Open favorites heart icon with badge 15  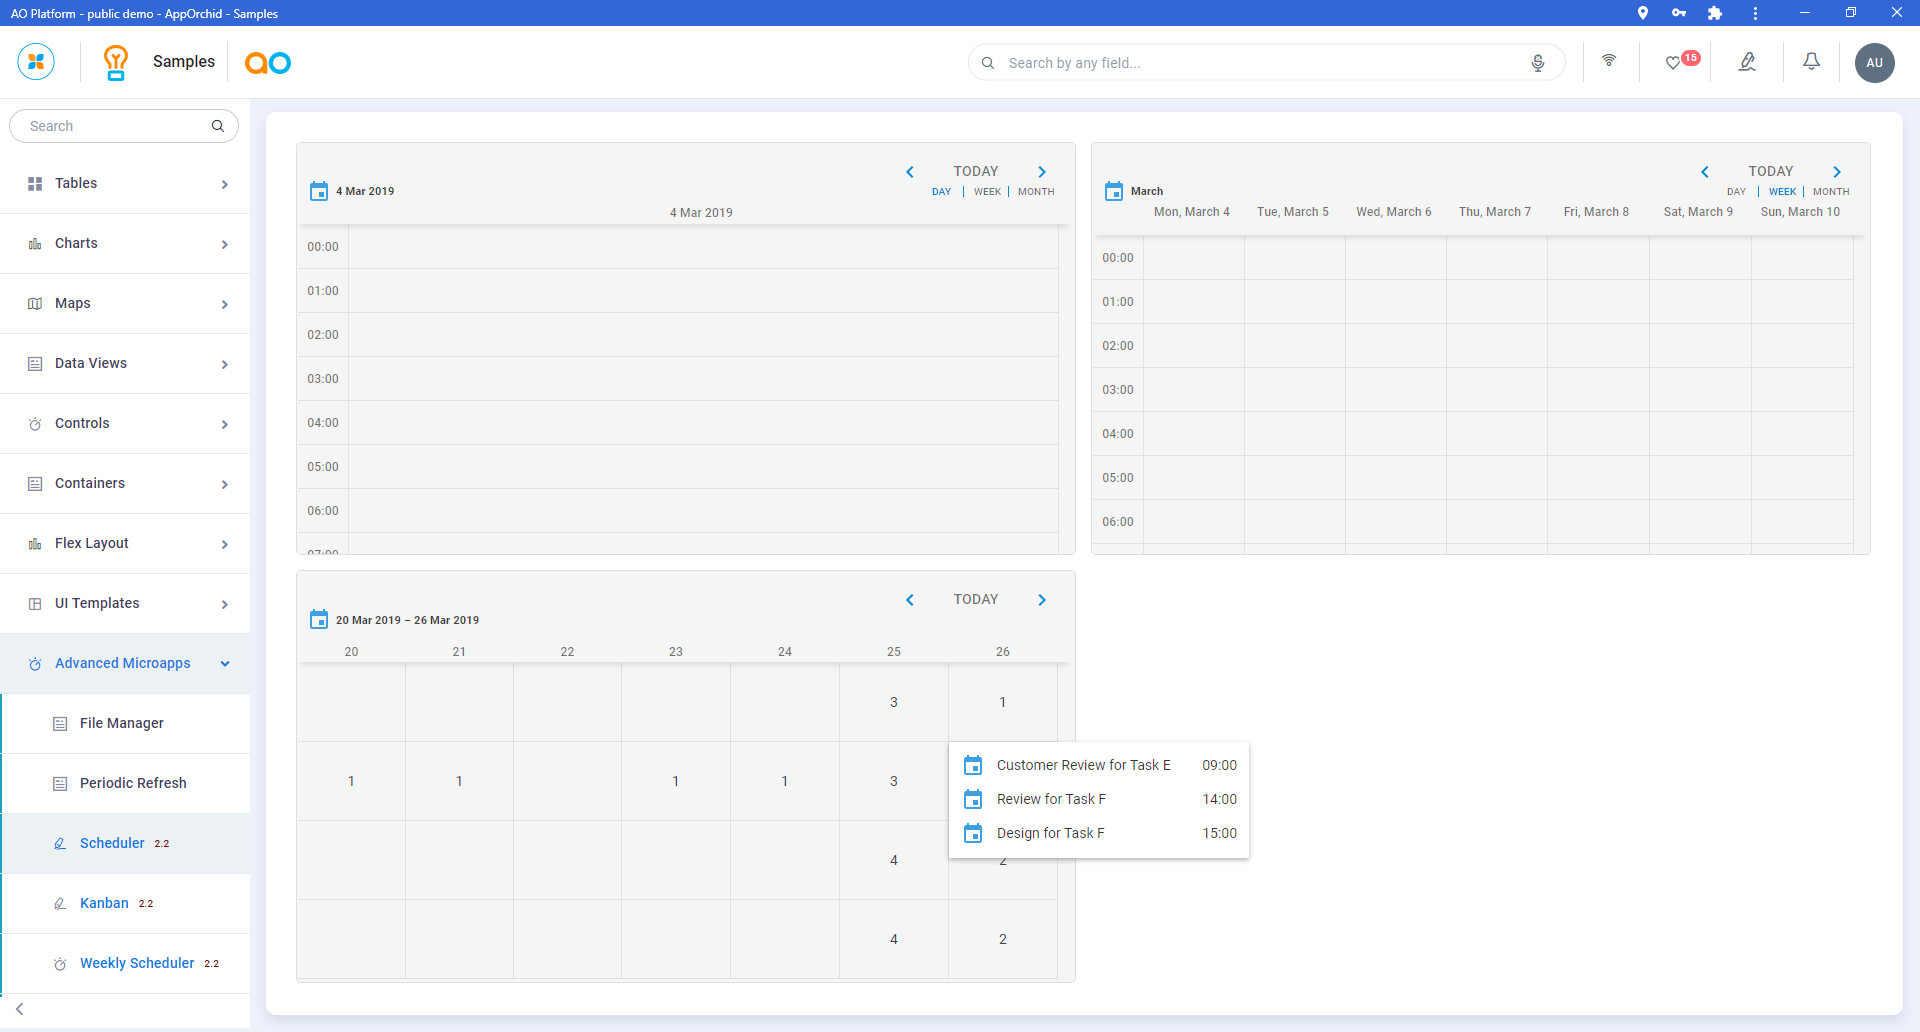(1675, 63)
